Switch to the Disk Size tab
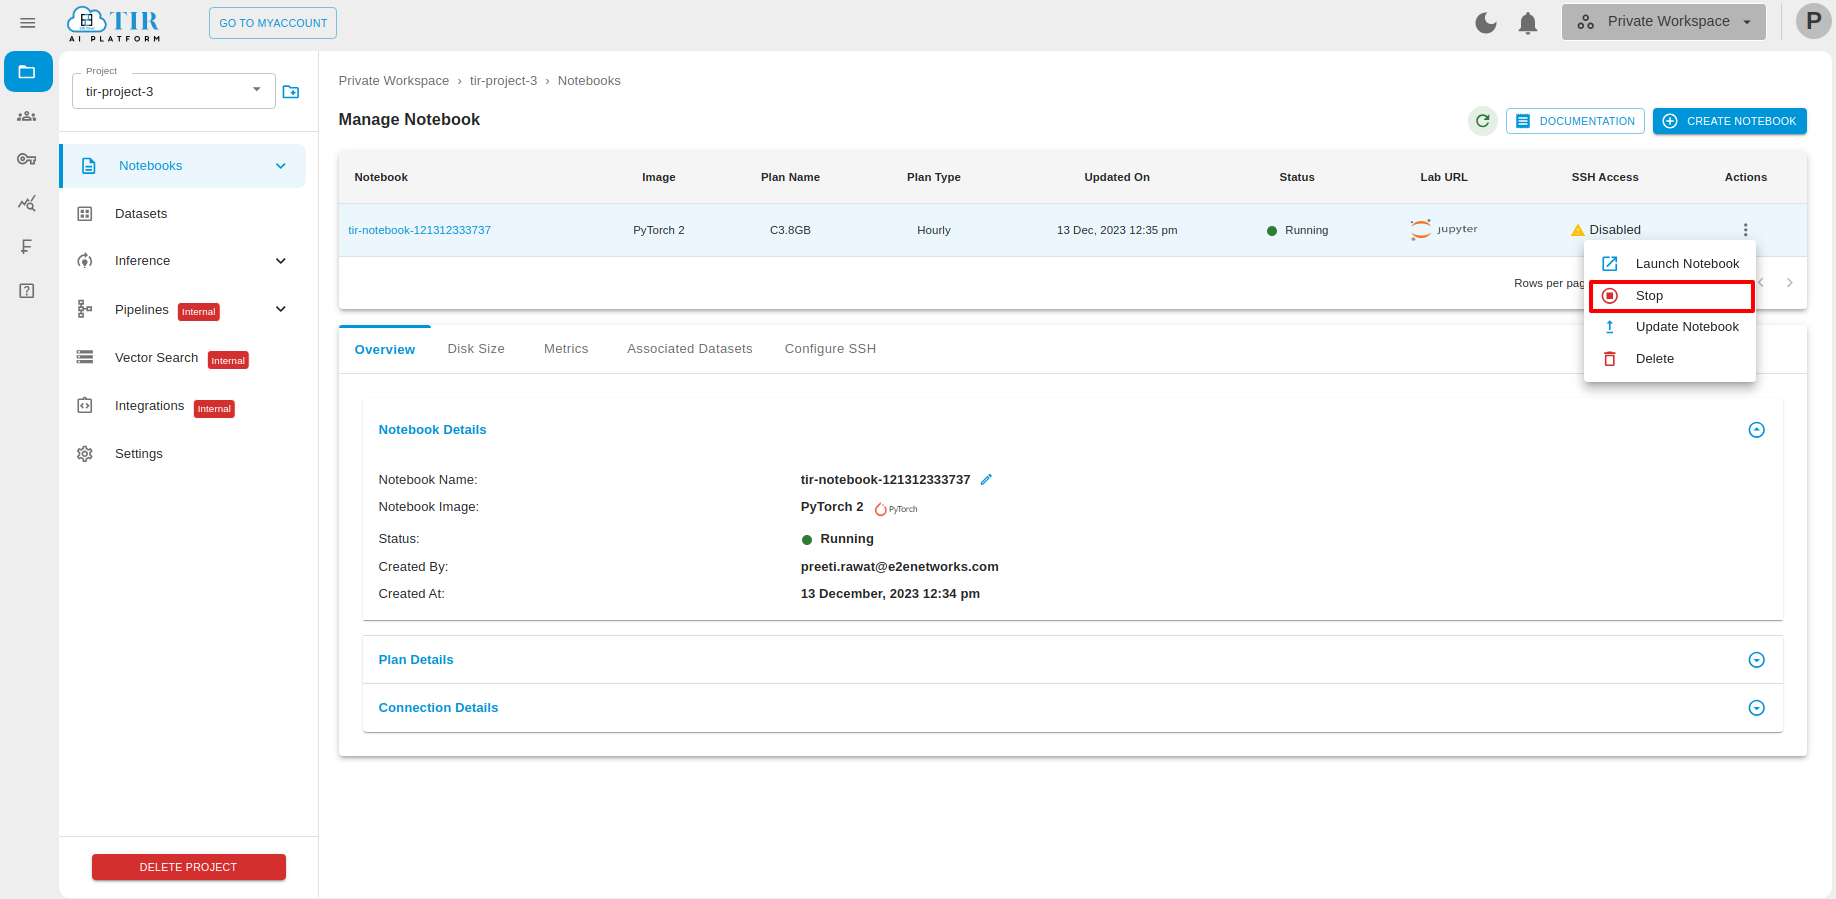 pos(476,349)
